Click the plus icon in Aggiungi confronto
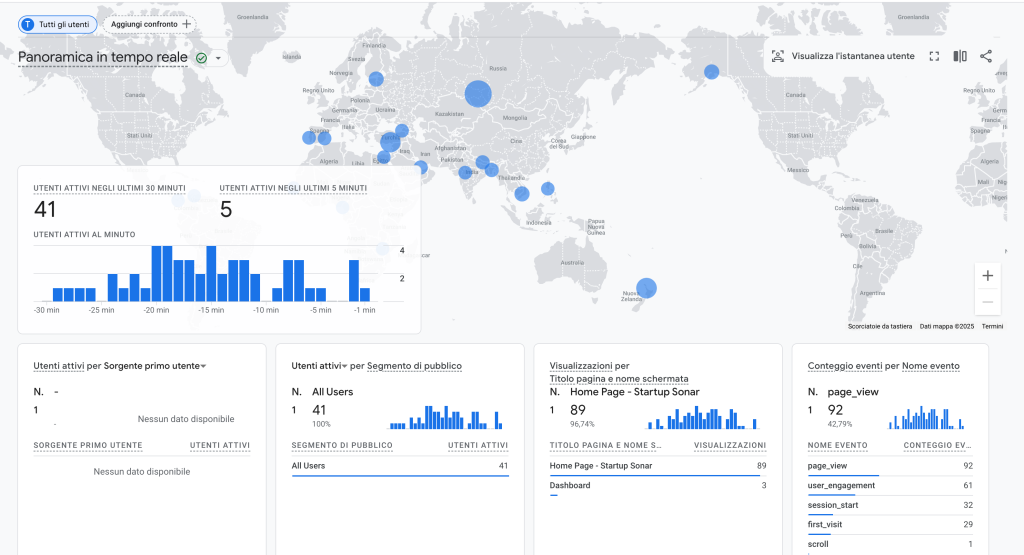This screenshot has height=555, width=1024. [x=187, y=23]
